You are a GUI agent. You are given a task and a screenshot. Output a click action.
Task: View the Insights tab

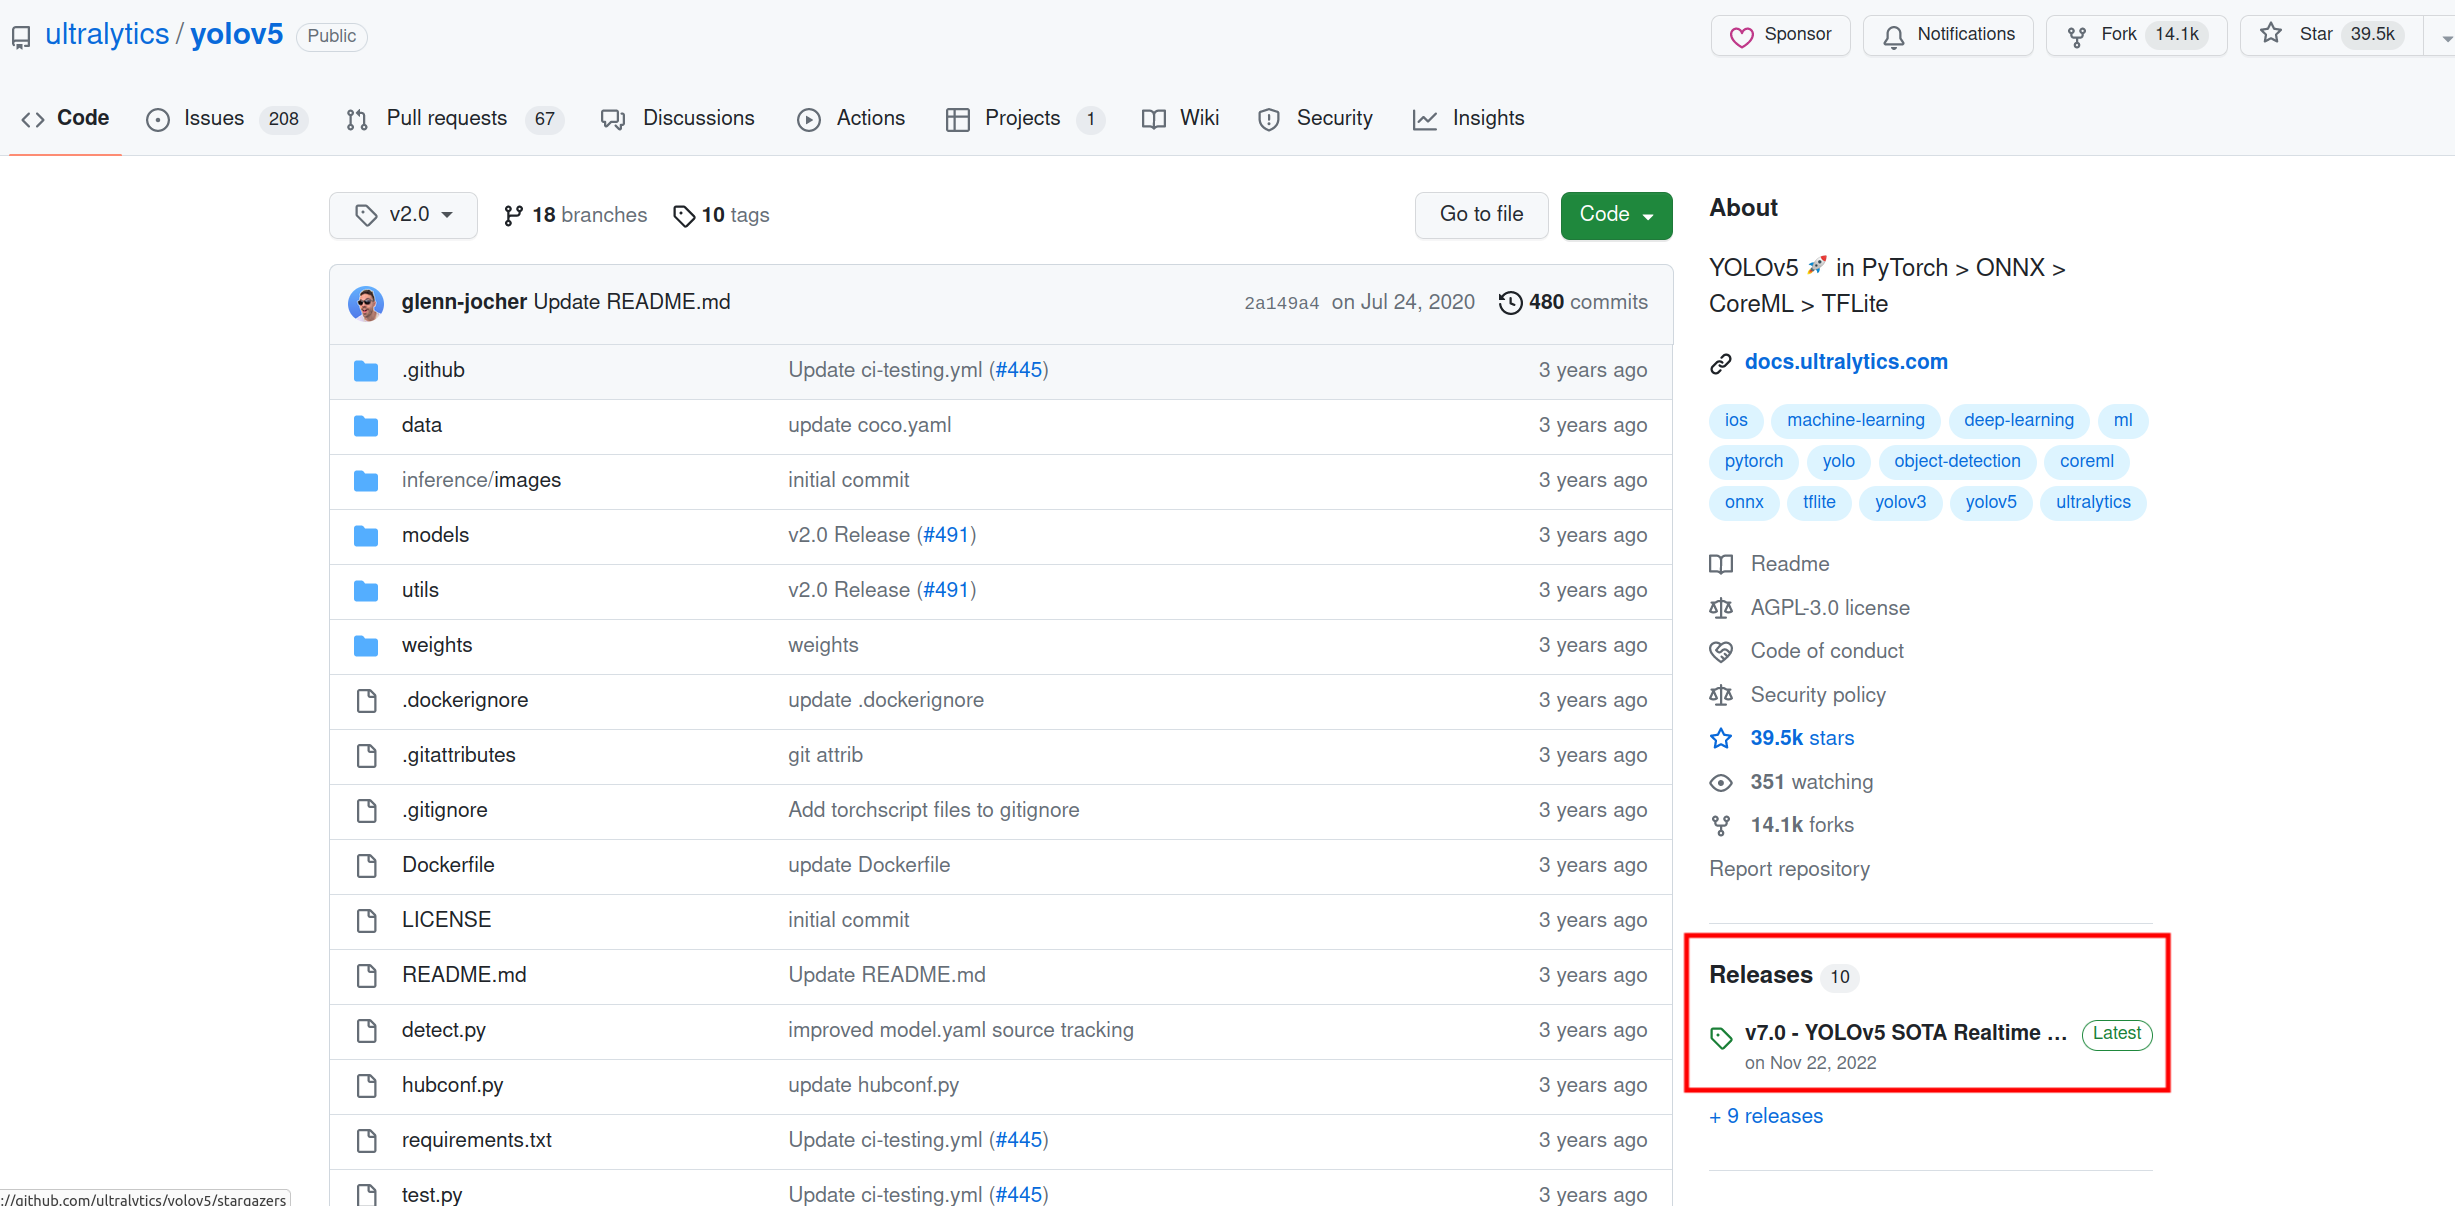pyautogui.click(x=1469, y=119)
